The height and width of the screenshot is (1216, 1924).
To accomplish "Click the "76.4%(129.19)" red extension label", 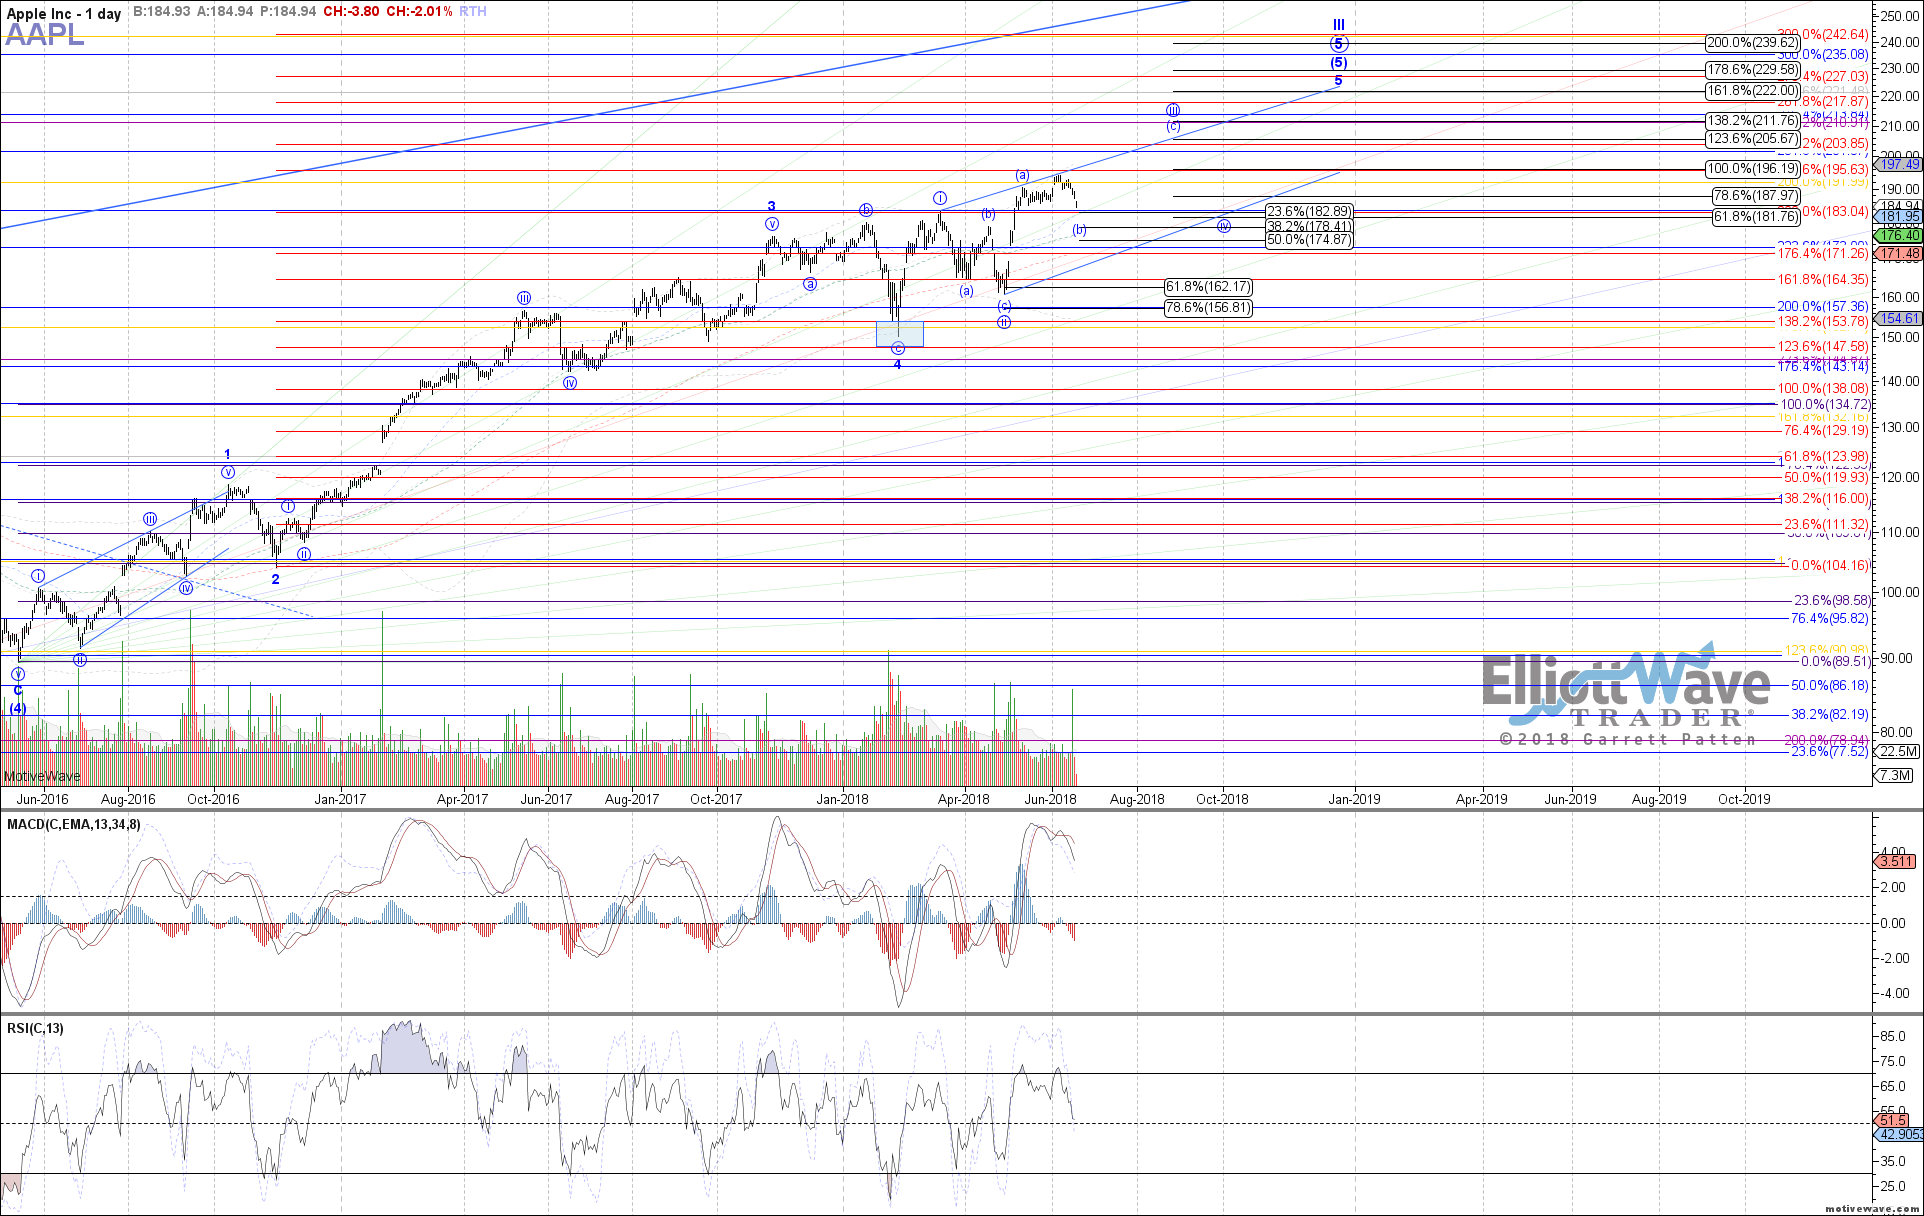I will [1826, 430].
